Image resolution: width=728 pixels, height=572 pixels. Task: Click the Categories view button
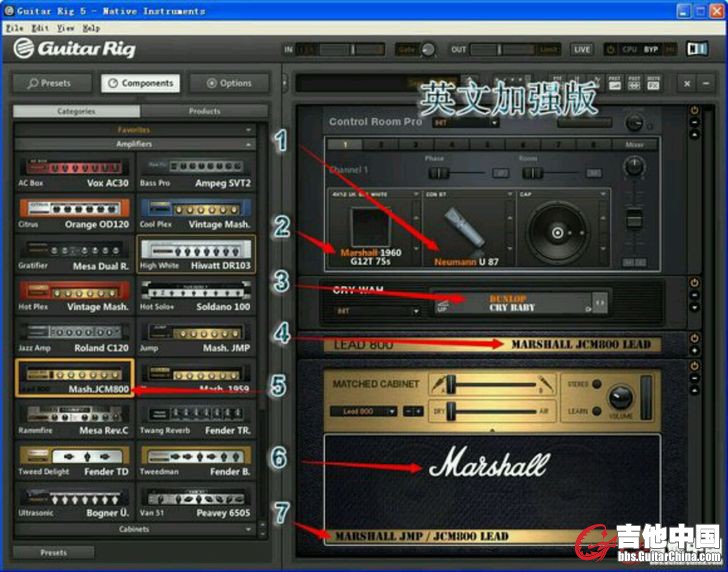point(77,111)
